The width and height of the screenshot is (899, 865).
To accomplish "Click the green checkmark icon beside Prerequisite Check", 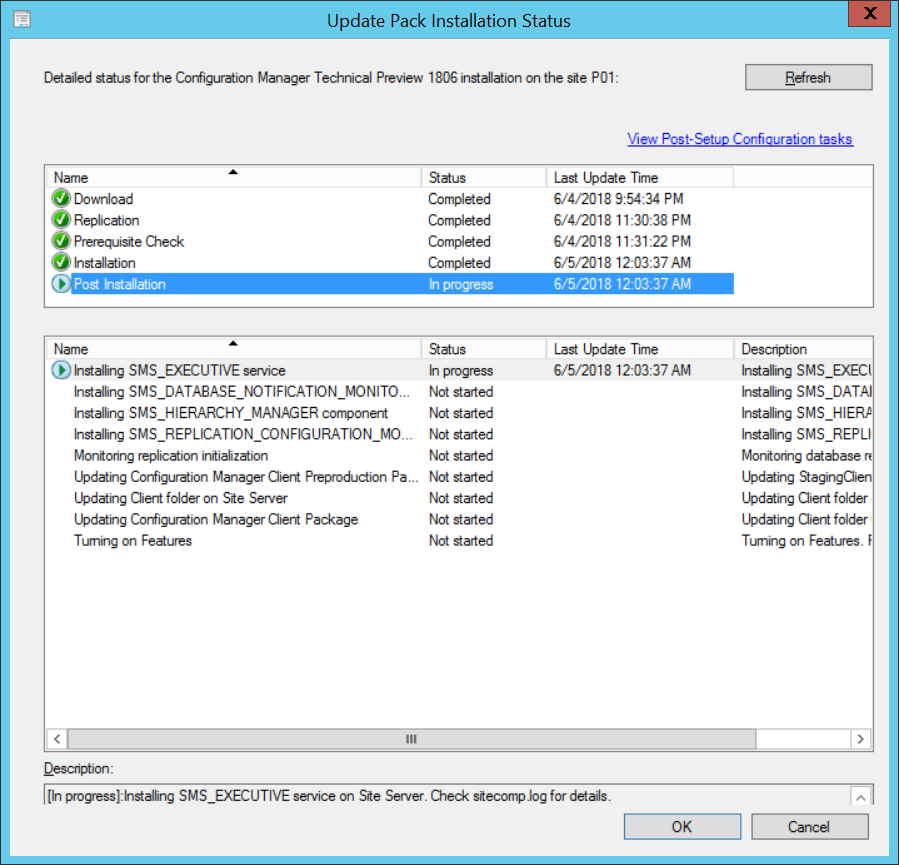I will coord(61,241).
